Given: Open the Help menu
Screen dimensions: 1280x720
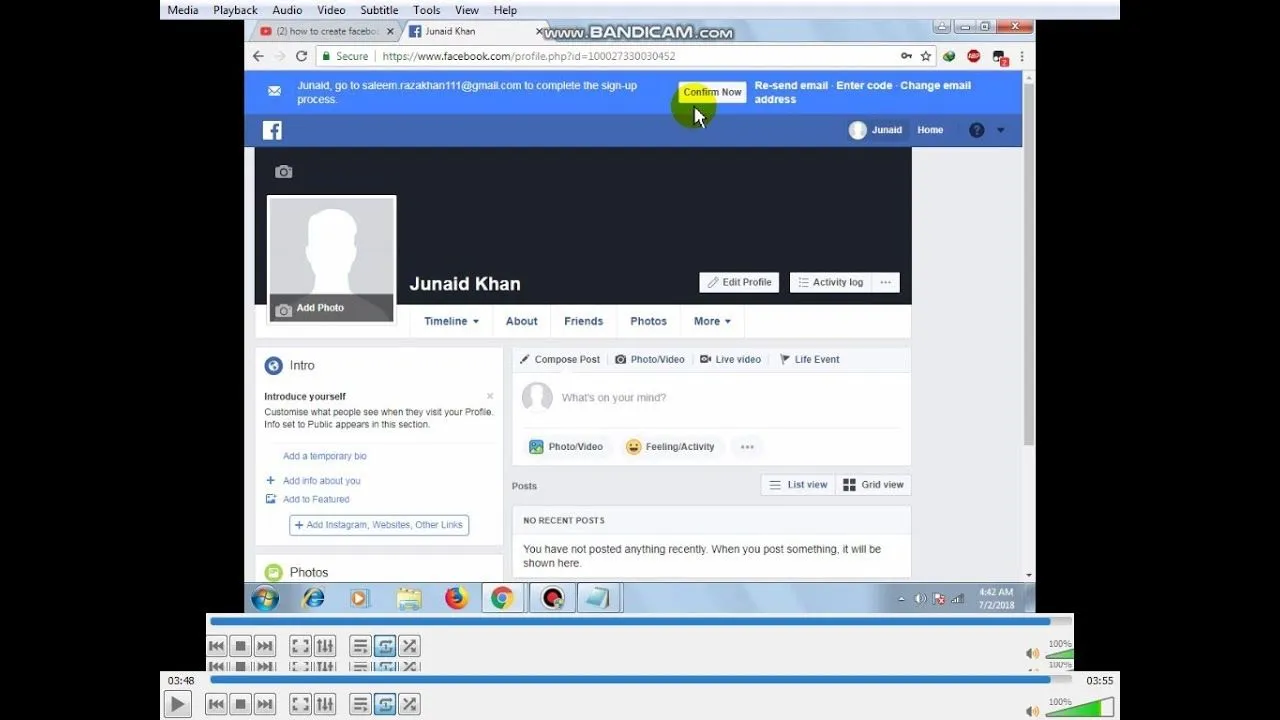Looking at the screenshot, I should [x=505, y=10].
